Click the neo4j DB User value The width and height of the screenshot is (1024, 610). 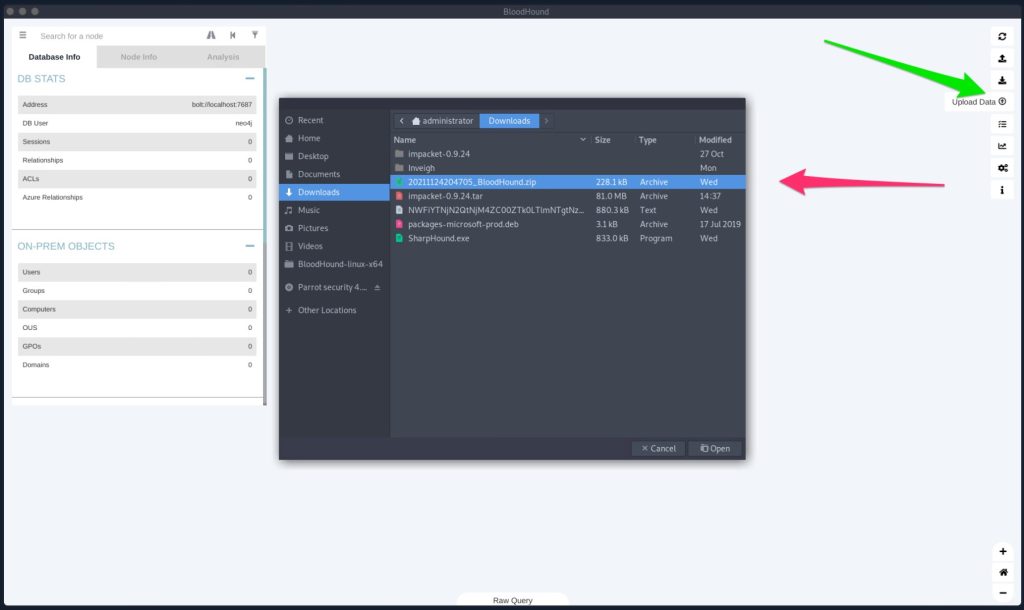click(244, 123)
